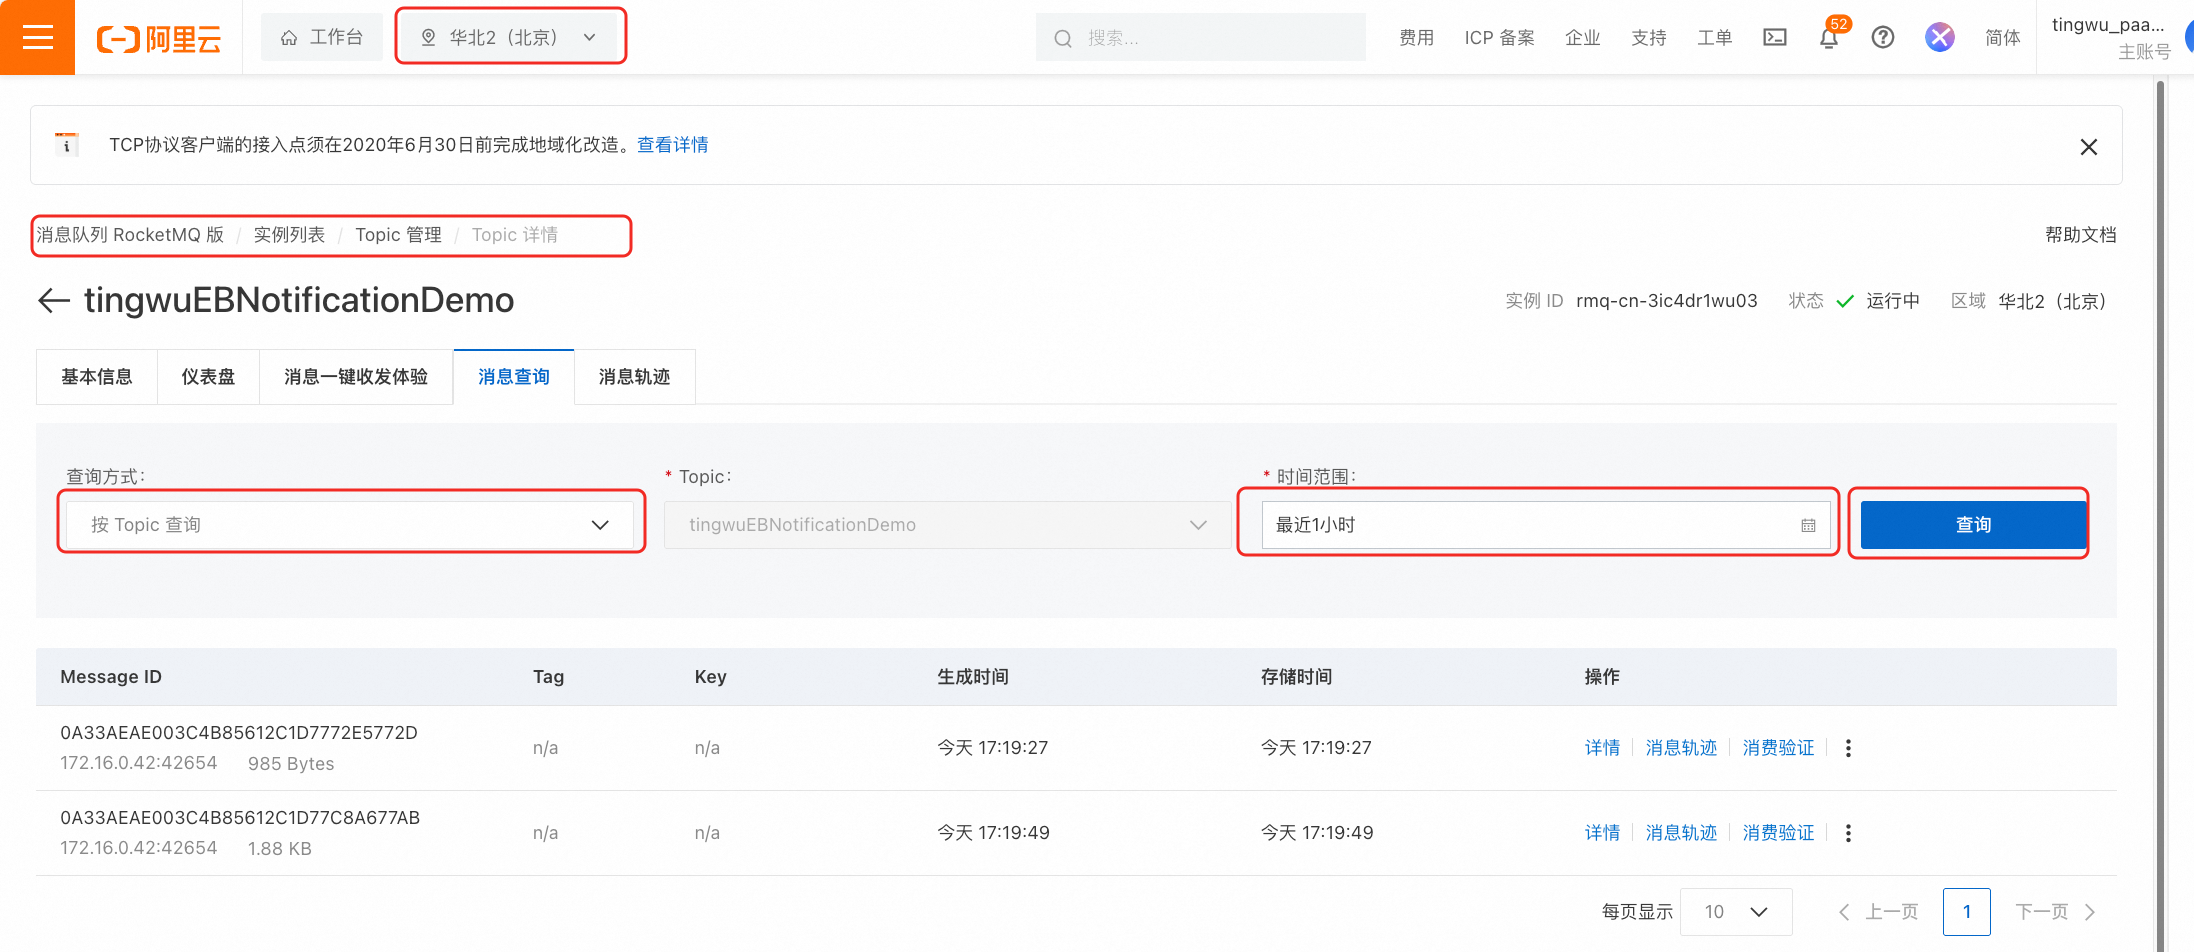Screen dimensions: 2194x952
Task: Switch to the 消息轨迹 tab
Action: tap(634, 377)
